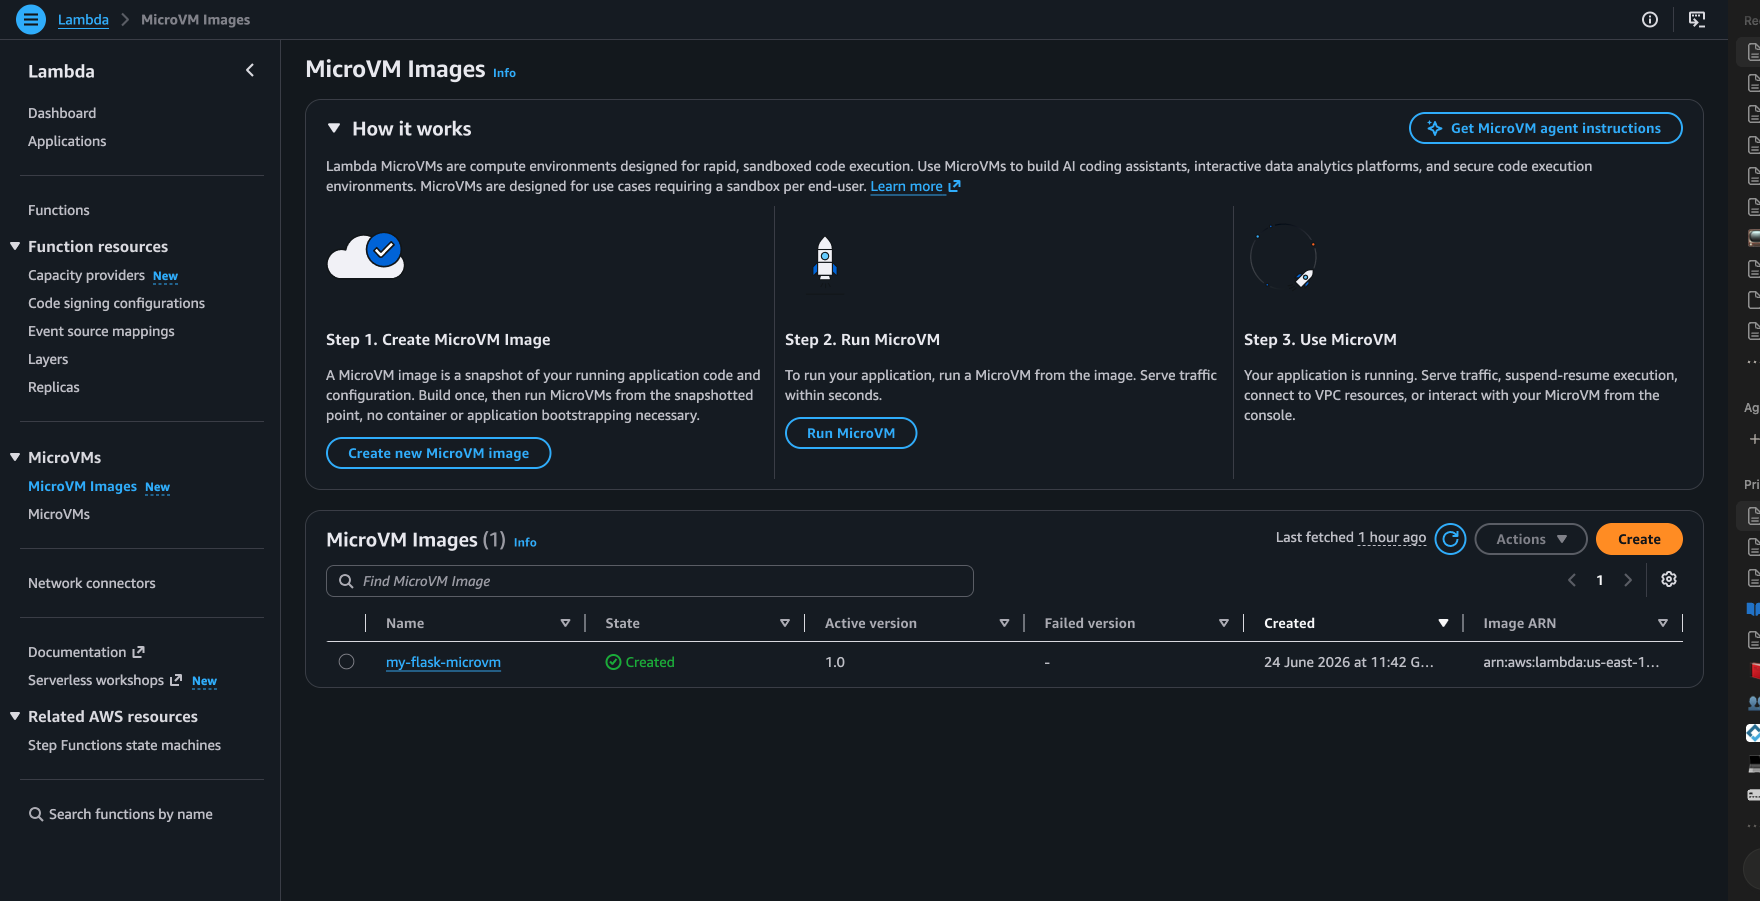Viewport: 1760px width, 901px height.
Task: Refresh the MicroVM Images table
Action: tap(1450, 539)
